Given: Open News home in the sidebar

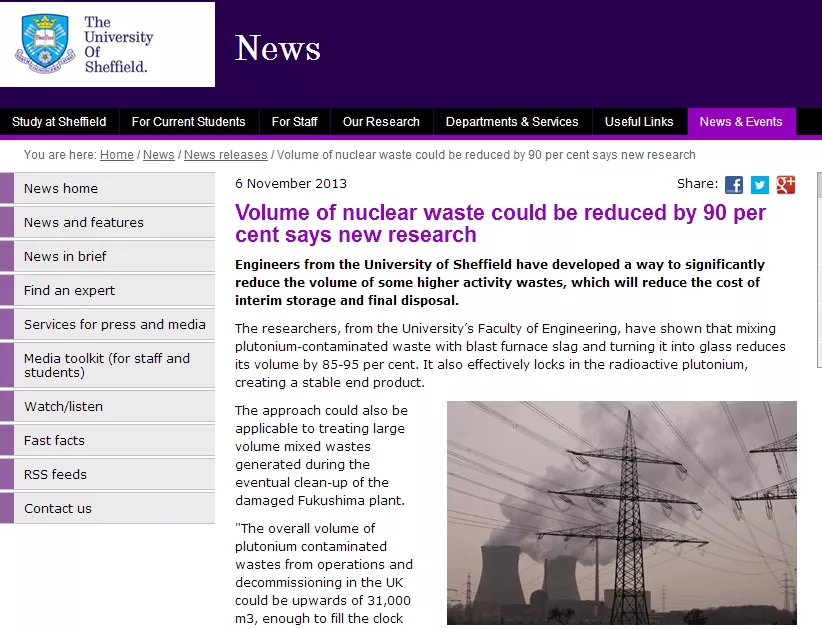Looking at the screenshot, I should click(107, 188).
